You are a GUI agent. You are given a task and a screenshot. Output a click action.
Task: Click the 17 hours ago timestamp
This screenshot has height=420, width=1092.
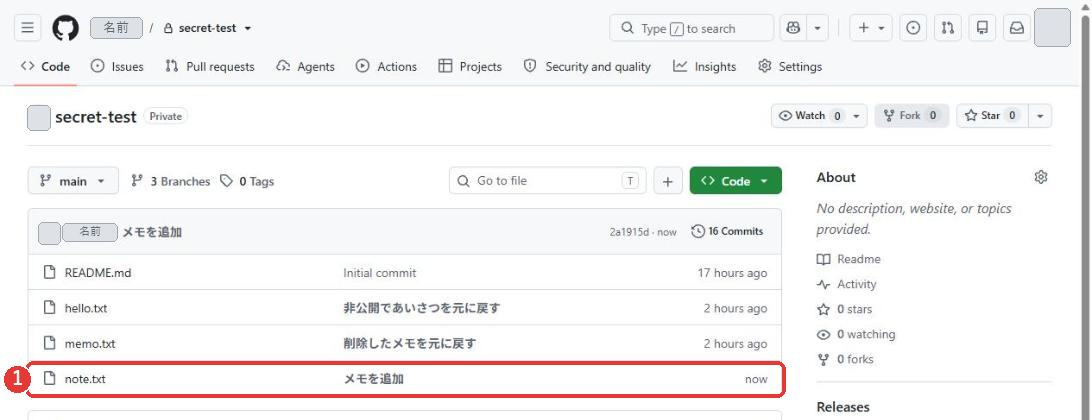tap(733, 273)
